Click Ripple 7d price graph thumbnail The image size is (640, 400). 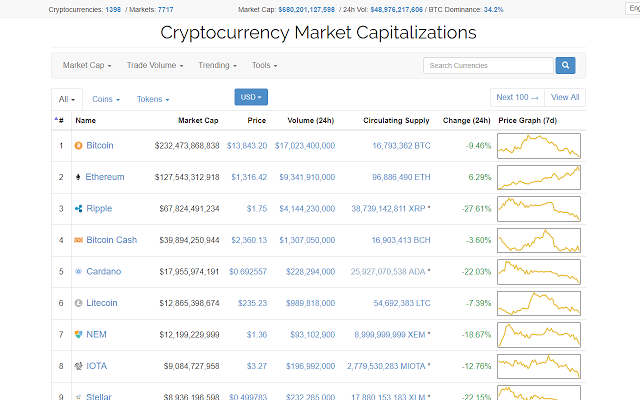click(x=539, y=209)
